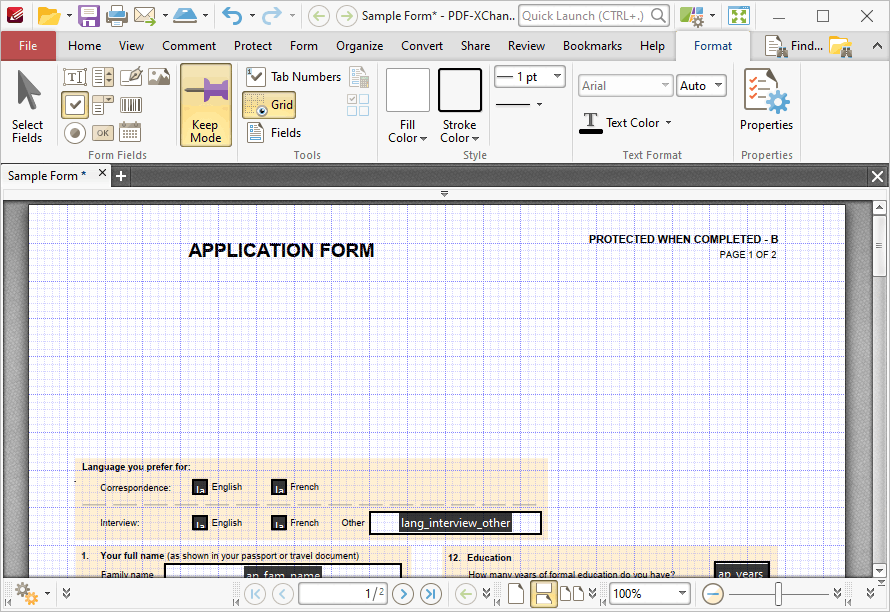This screenshot has width=890, height=612.
Task: Open the stroke width 1 pt dropdown
Action: pos(530,77)
